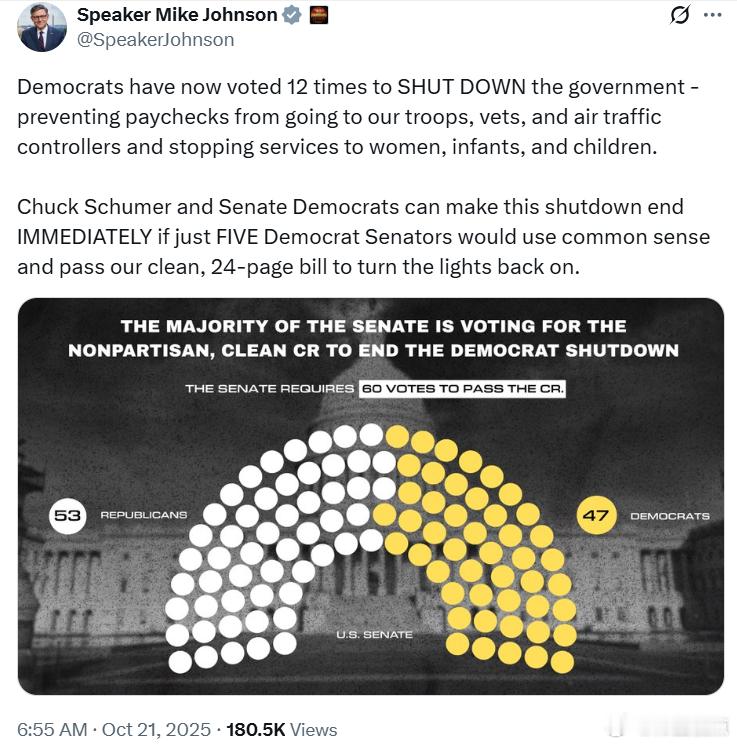The width and height of the screenshot is (737, 745).
Task: Click the REPUBLICANS label in the chart
Action: [143, 515]
